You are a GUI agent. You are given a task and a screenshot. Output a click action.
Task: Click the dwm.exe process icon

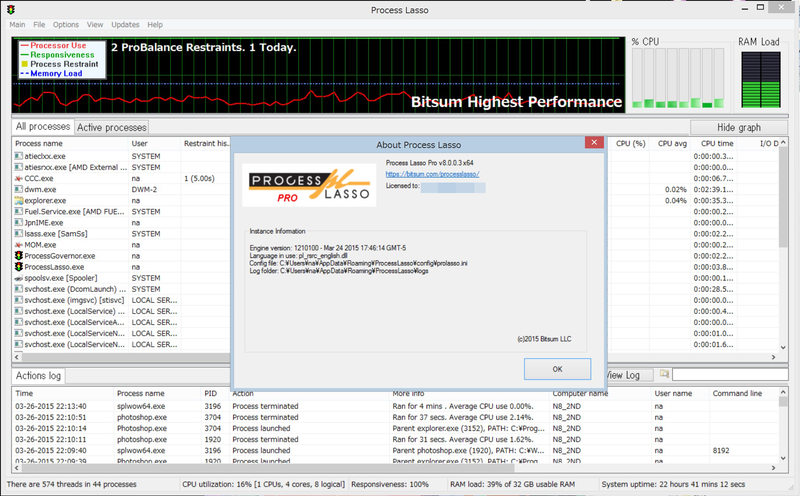[x=19, y=189]
